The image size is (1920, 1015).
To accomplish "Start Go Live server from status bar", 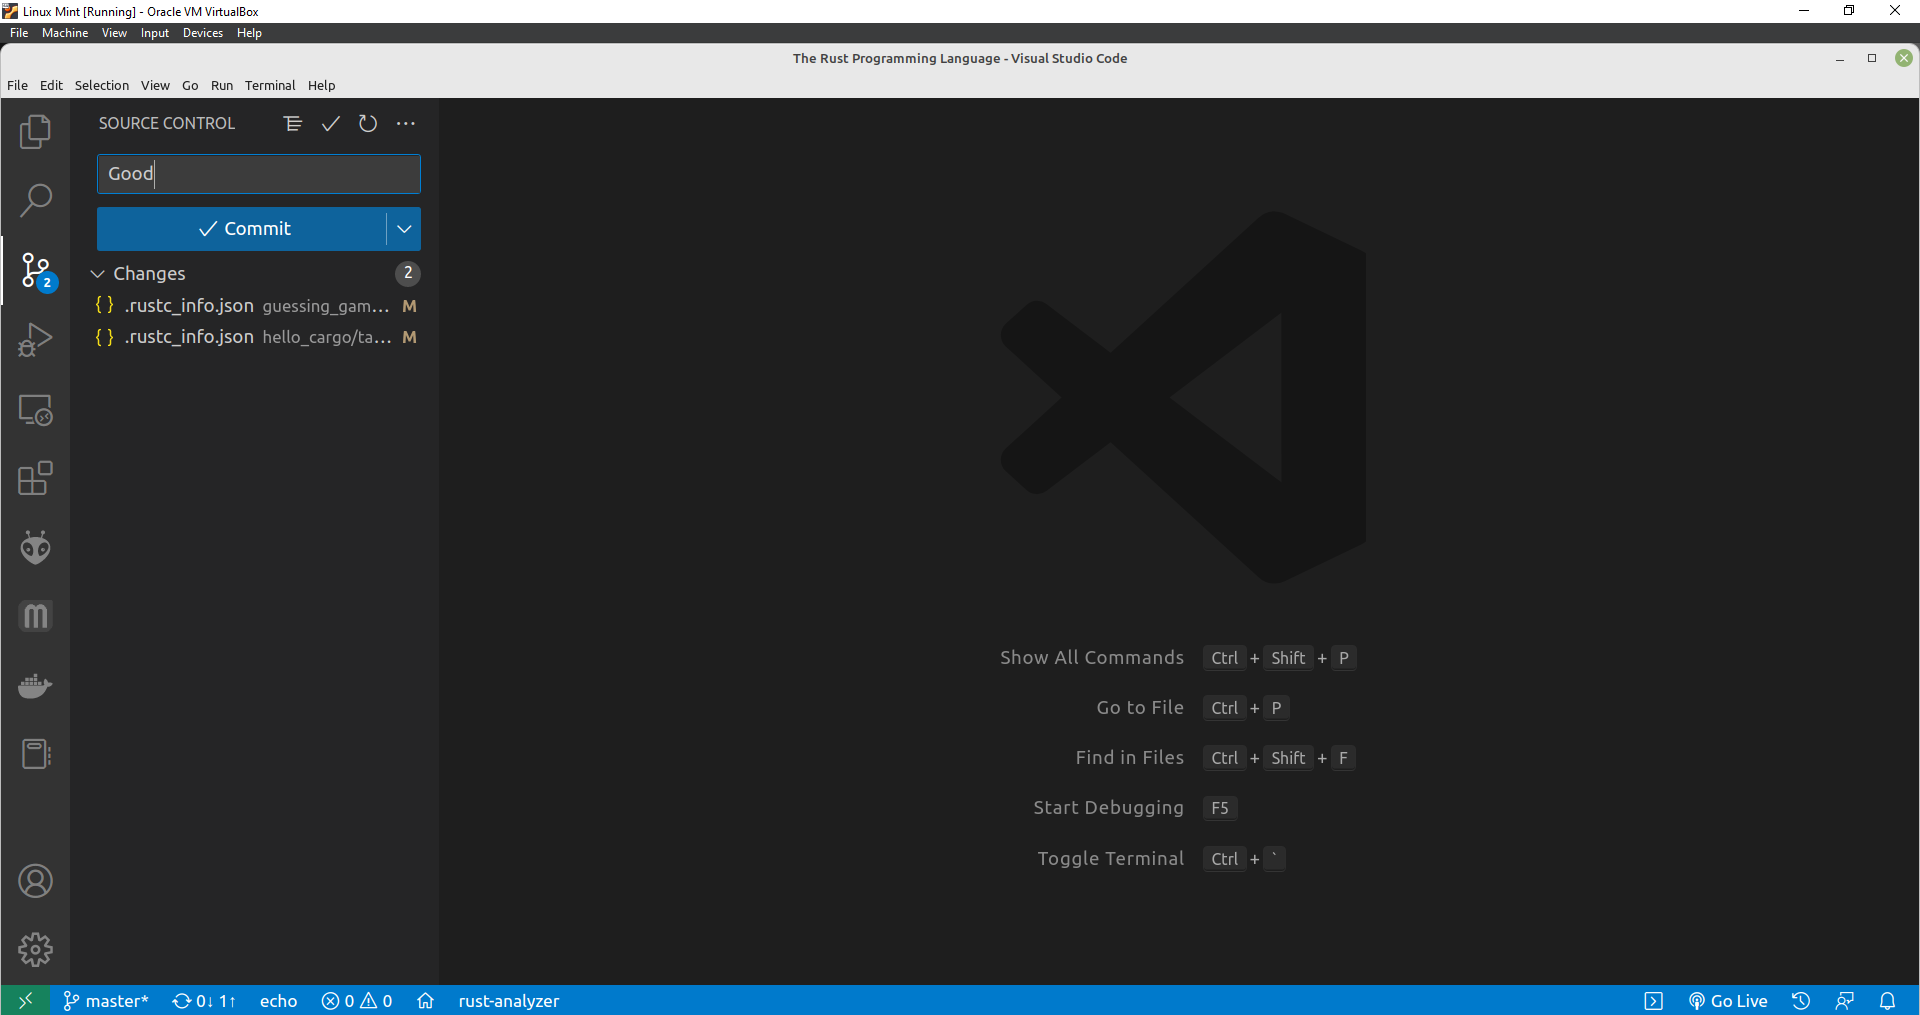I will tap(1728, 1000).
